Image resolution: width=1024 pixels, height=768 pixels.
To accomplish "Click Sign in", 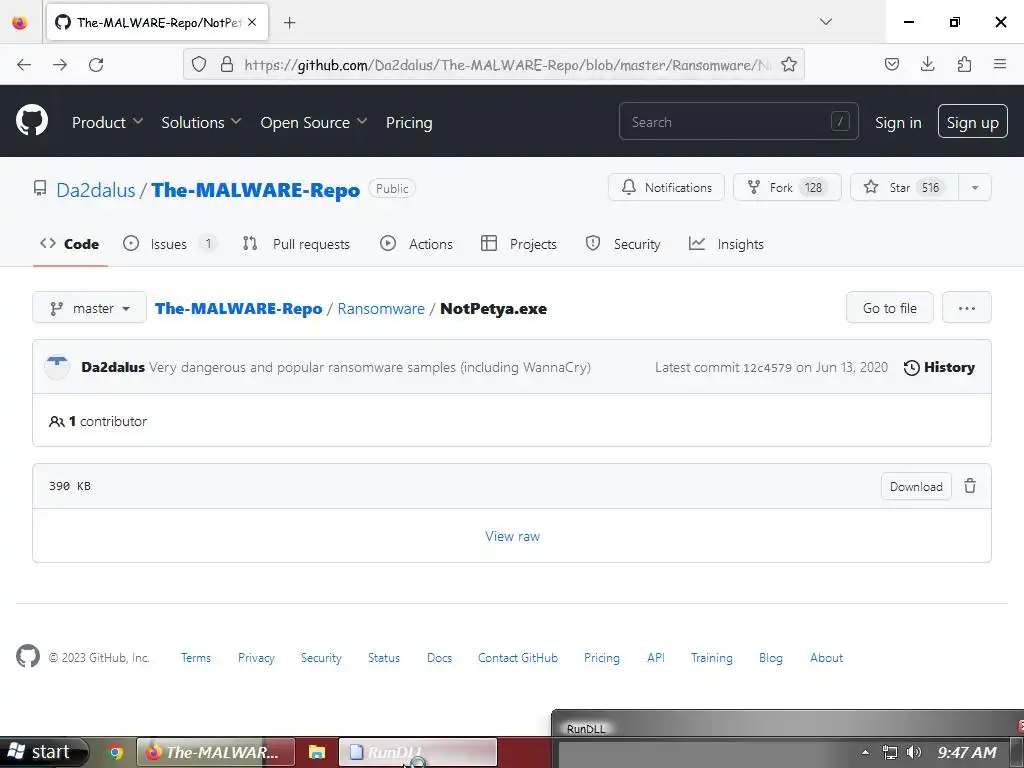I will tap(898, 122).
